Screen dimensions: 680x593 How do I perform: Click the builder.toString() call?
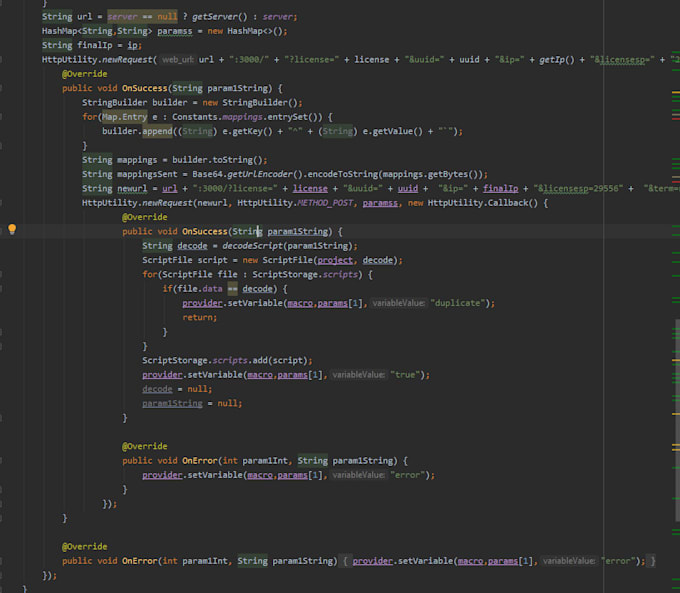[217, 160]
